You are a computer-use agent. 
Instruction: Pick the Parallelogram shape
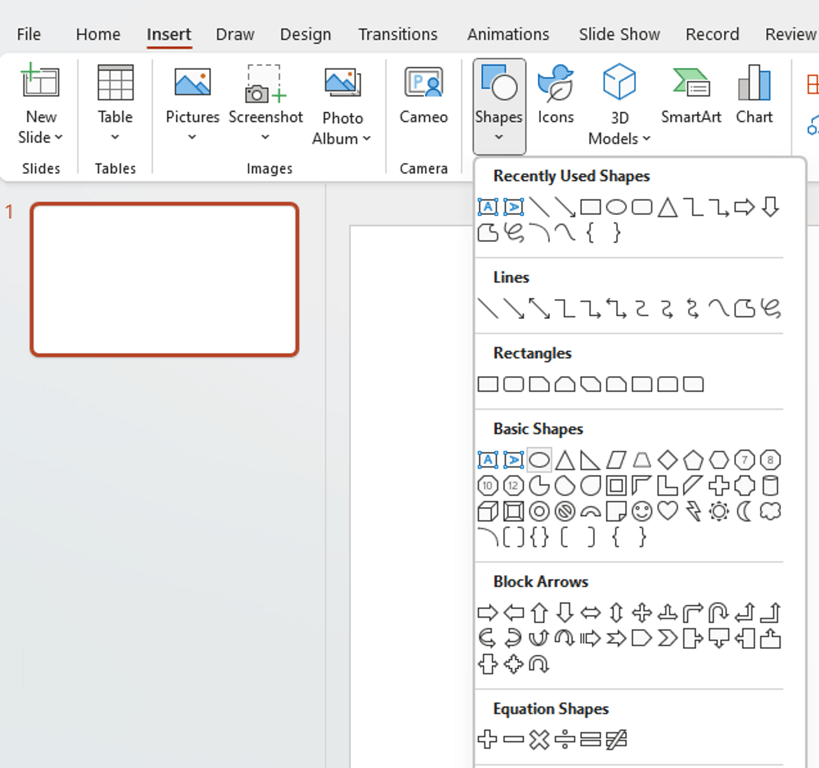[616, 460]
